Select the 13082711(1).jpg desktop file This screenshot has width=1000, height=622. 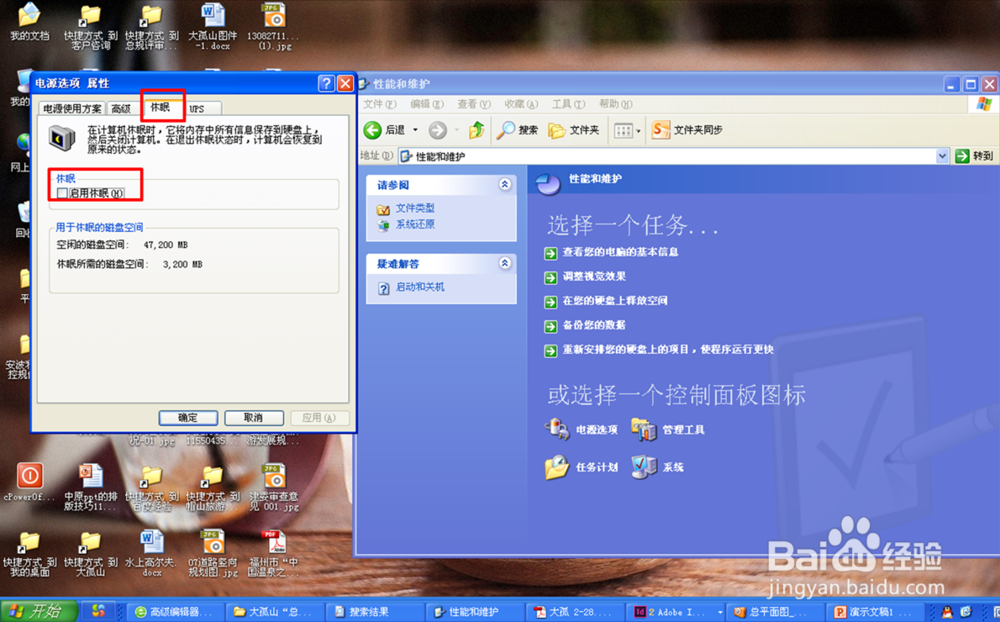click(x=273, y=26)
